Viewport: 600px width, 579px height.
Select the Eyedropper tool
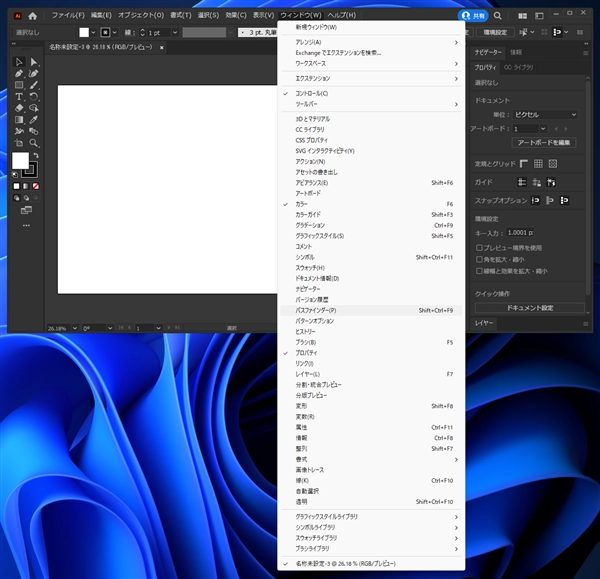pos(34,120)
